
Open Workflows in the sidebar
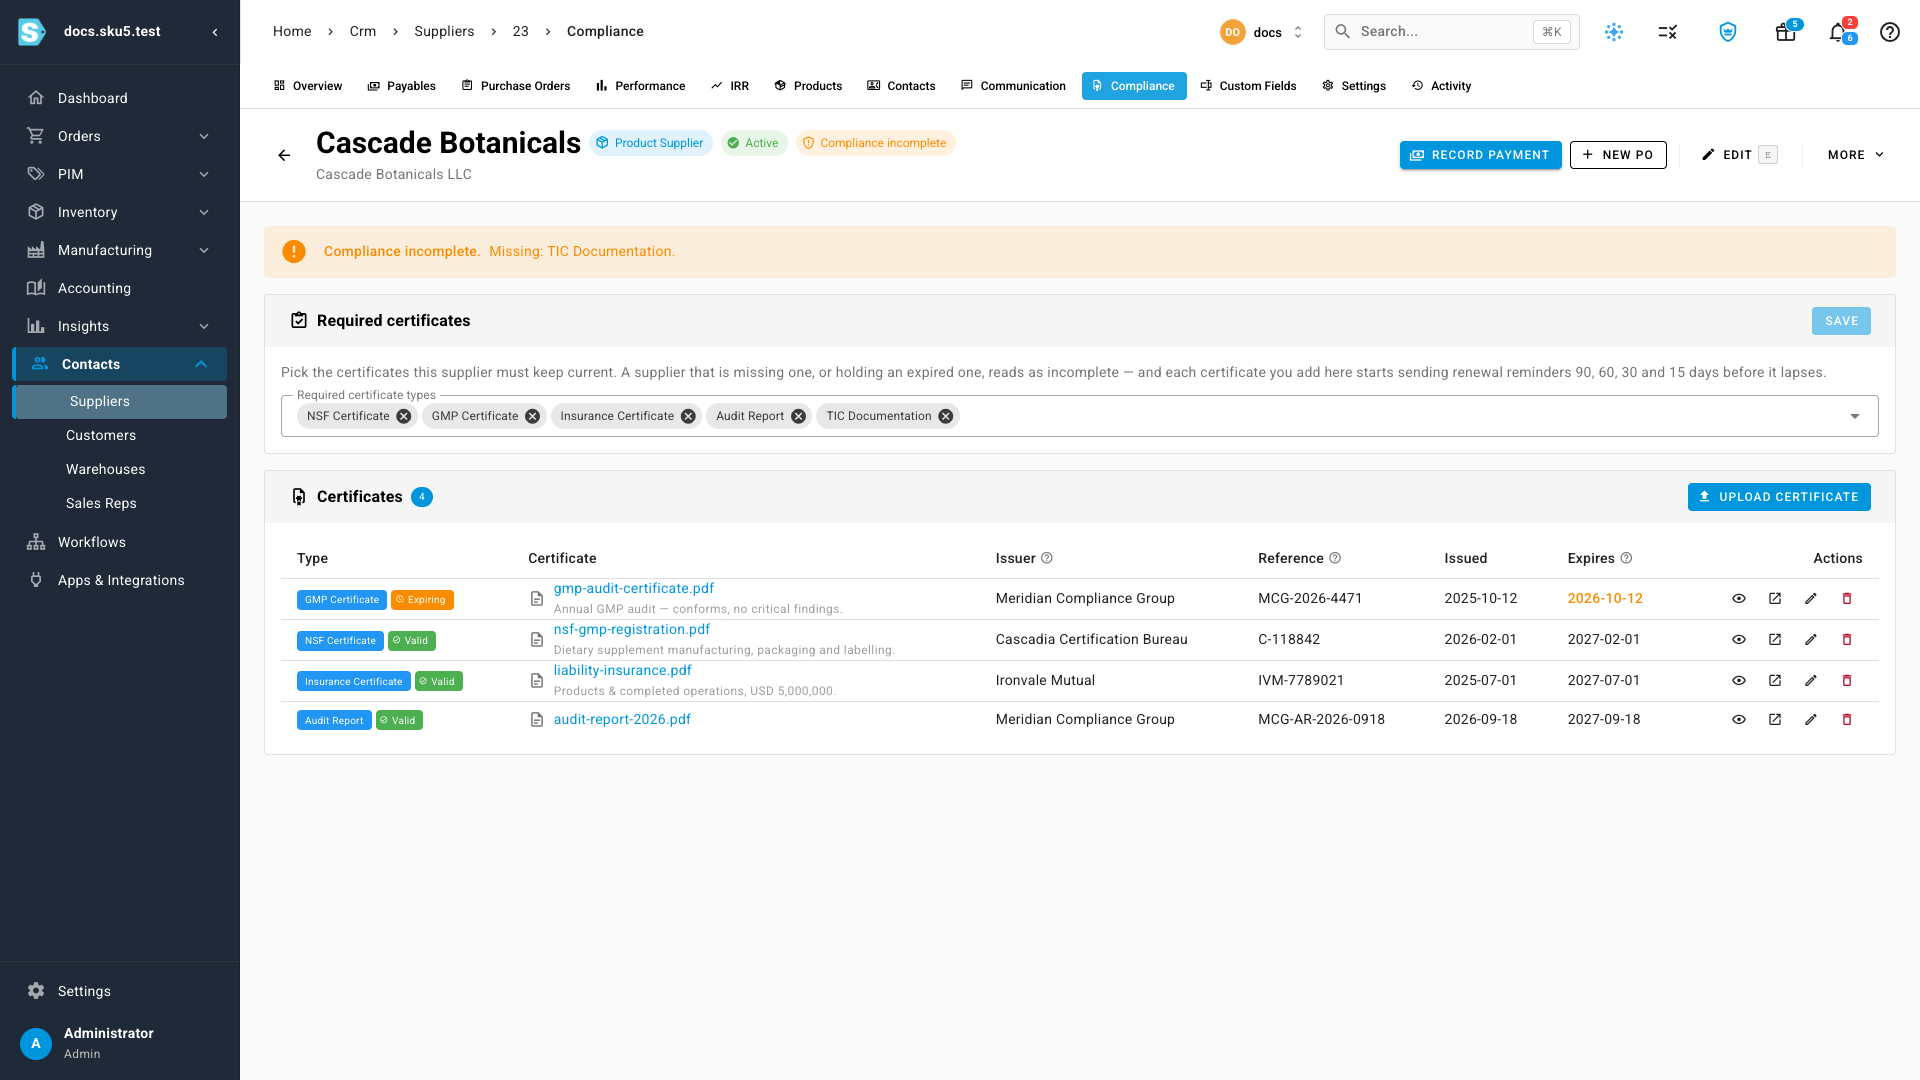[92, 542]
